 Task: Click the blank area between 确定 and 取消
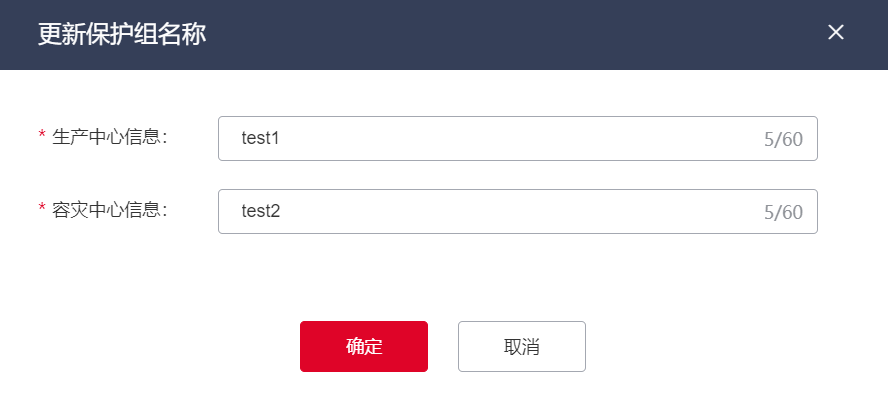443,346
